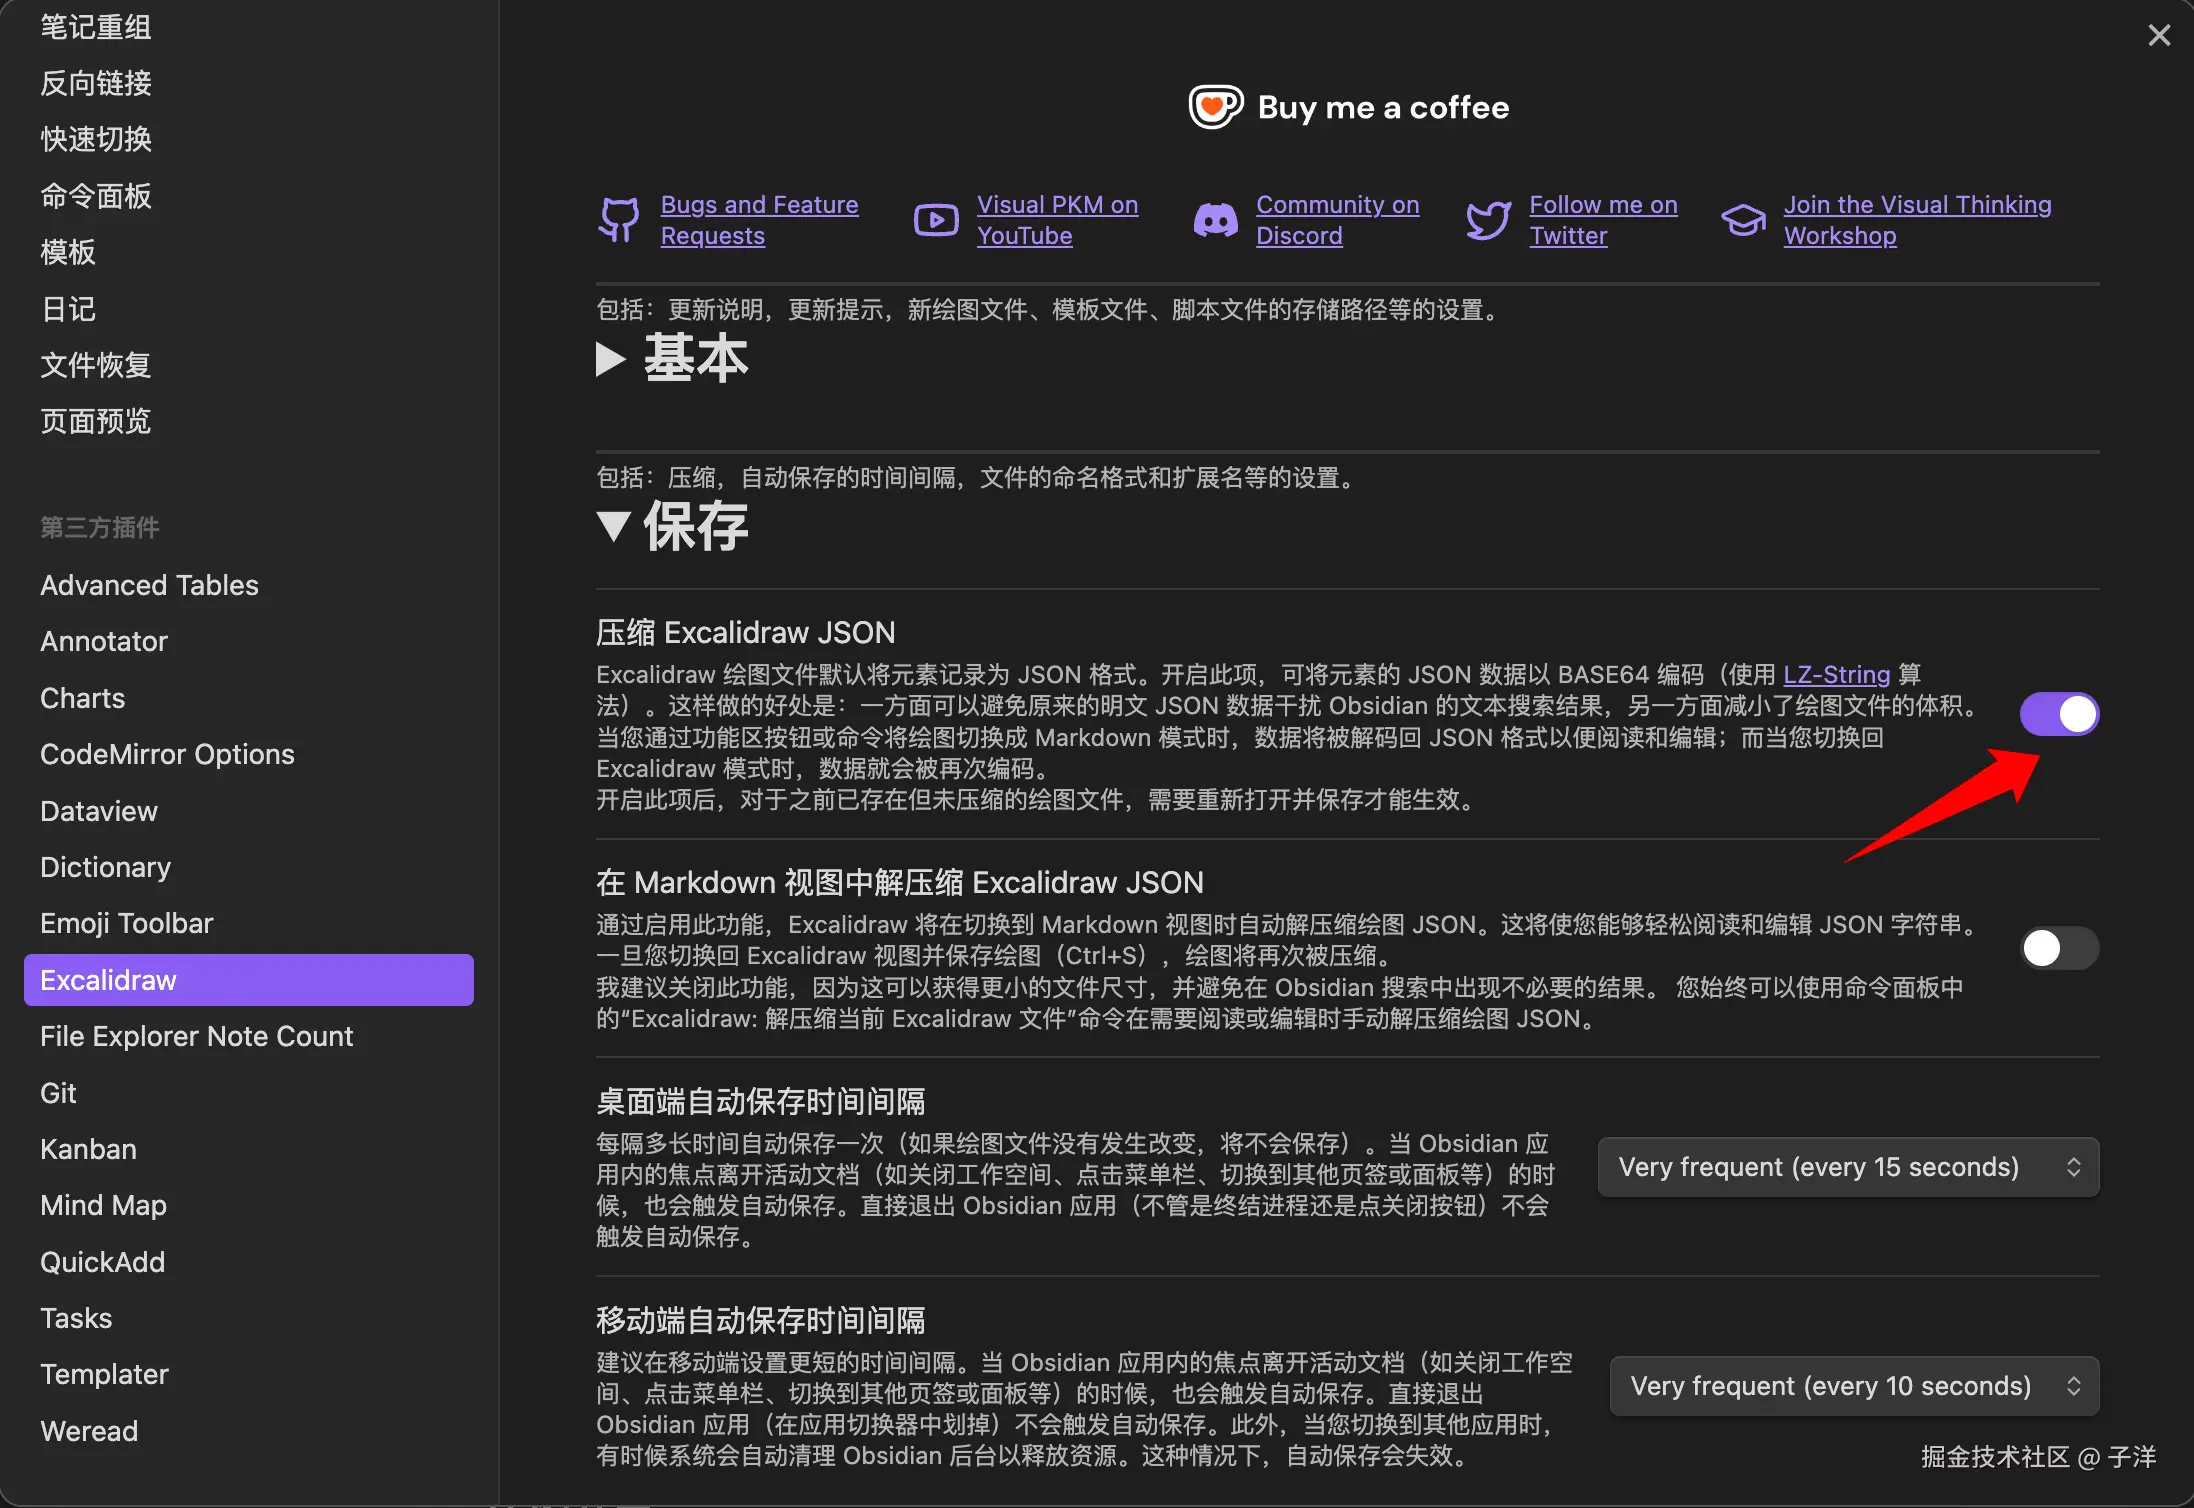Screen dimensions: 2194x1508
Task: Click the GitHub cat icon
Action: 619,219
